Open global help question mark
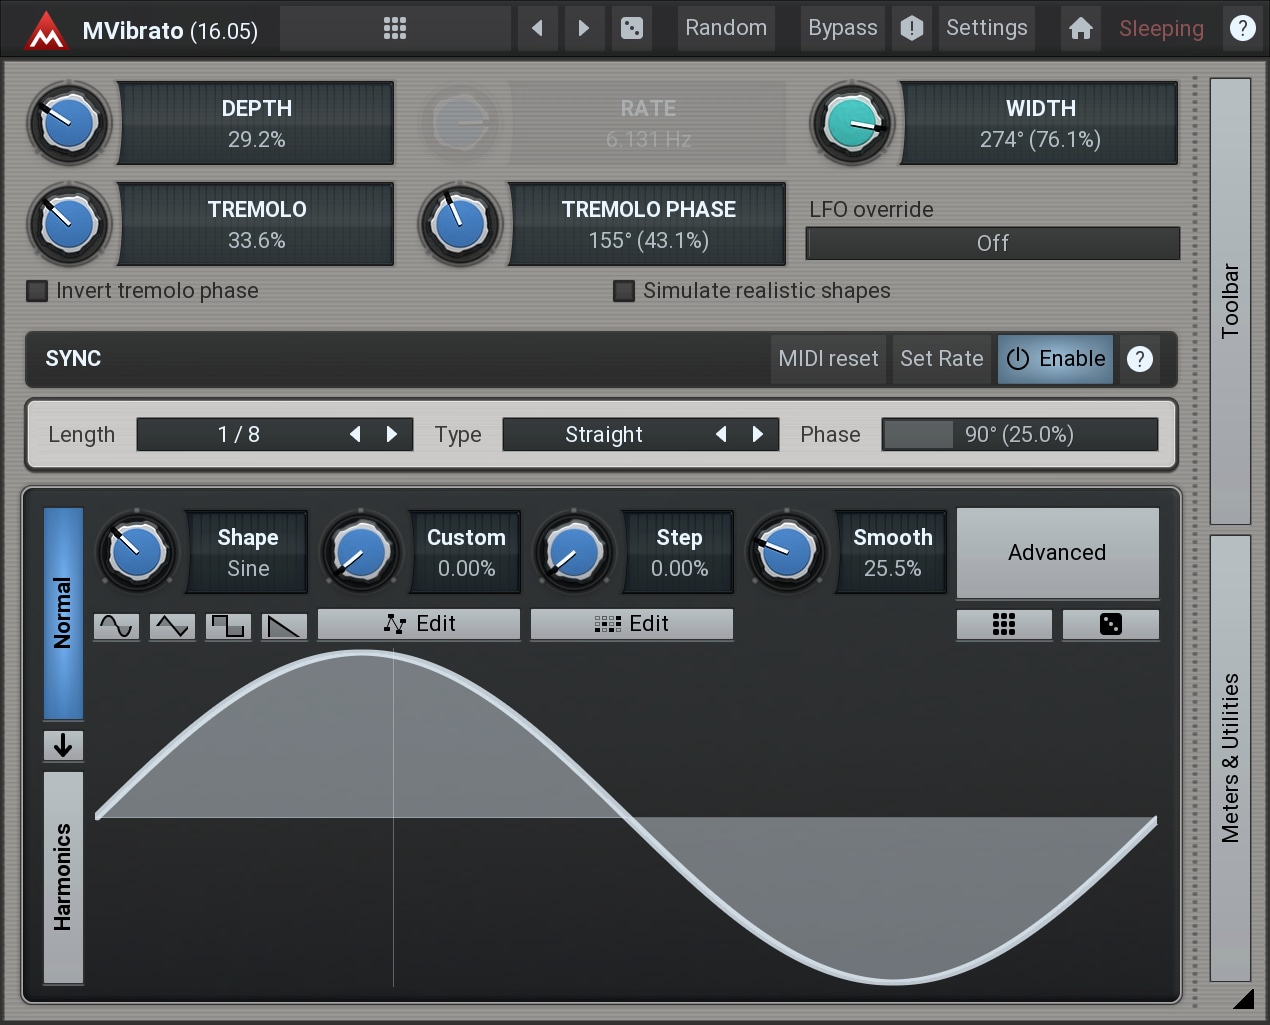The height and width of the screenshot is (1025, 1270). (x=1243, y=28)
